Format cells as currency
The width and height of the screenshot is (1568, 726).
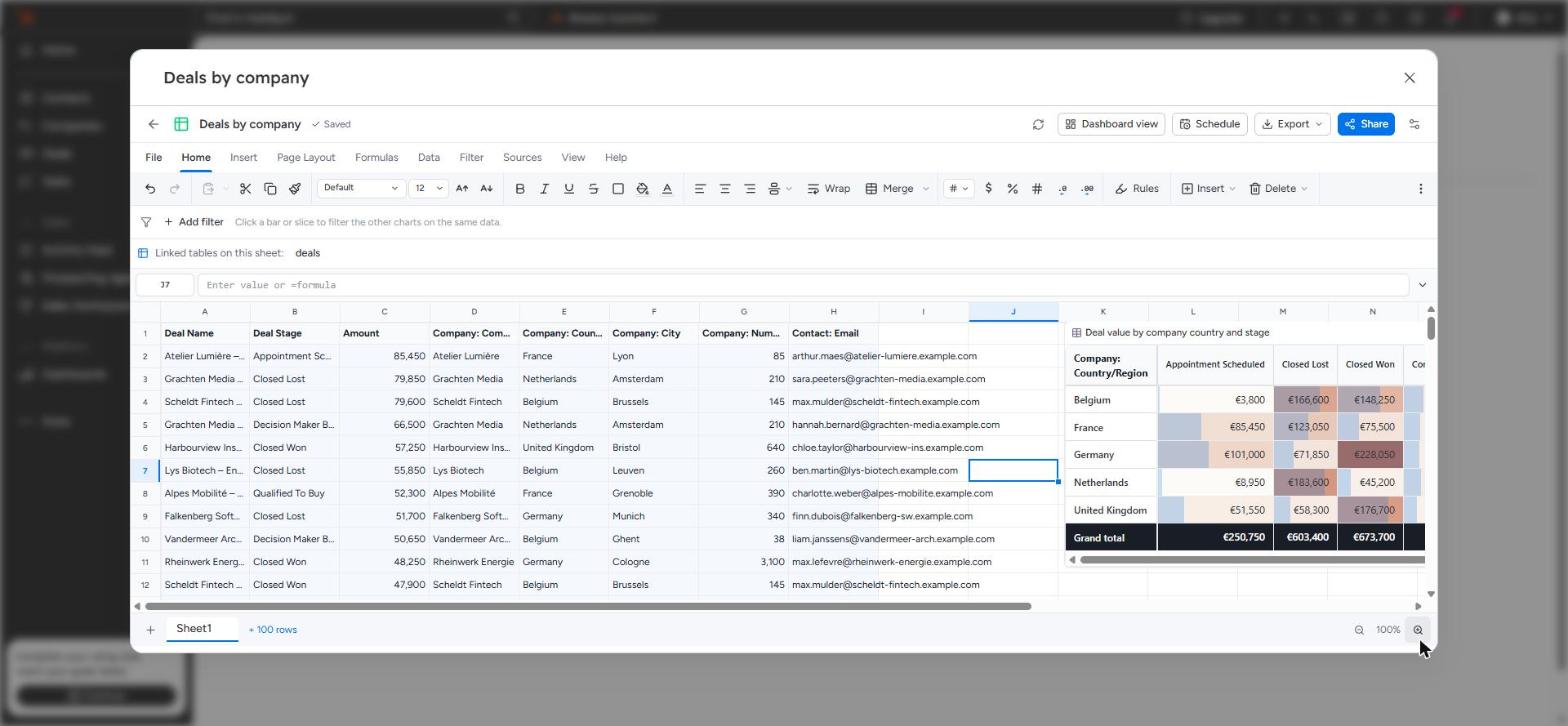[x=988, y=189]
